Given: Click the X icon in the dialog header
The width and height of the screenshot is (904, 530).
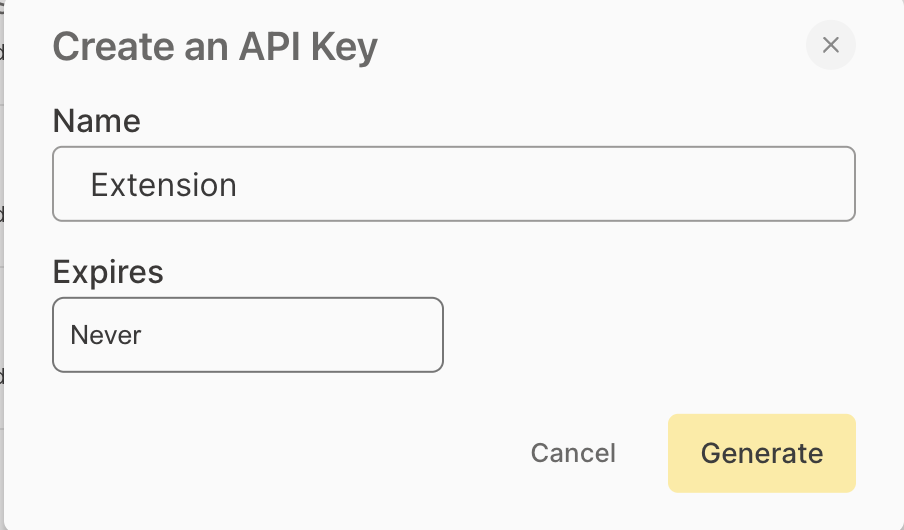Looking at the screenshot, I should [x=830, y=45].
